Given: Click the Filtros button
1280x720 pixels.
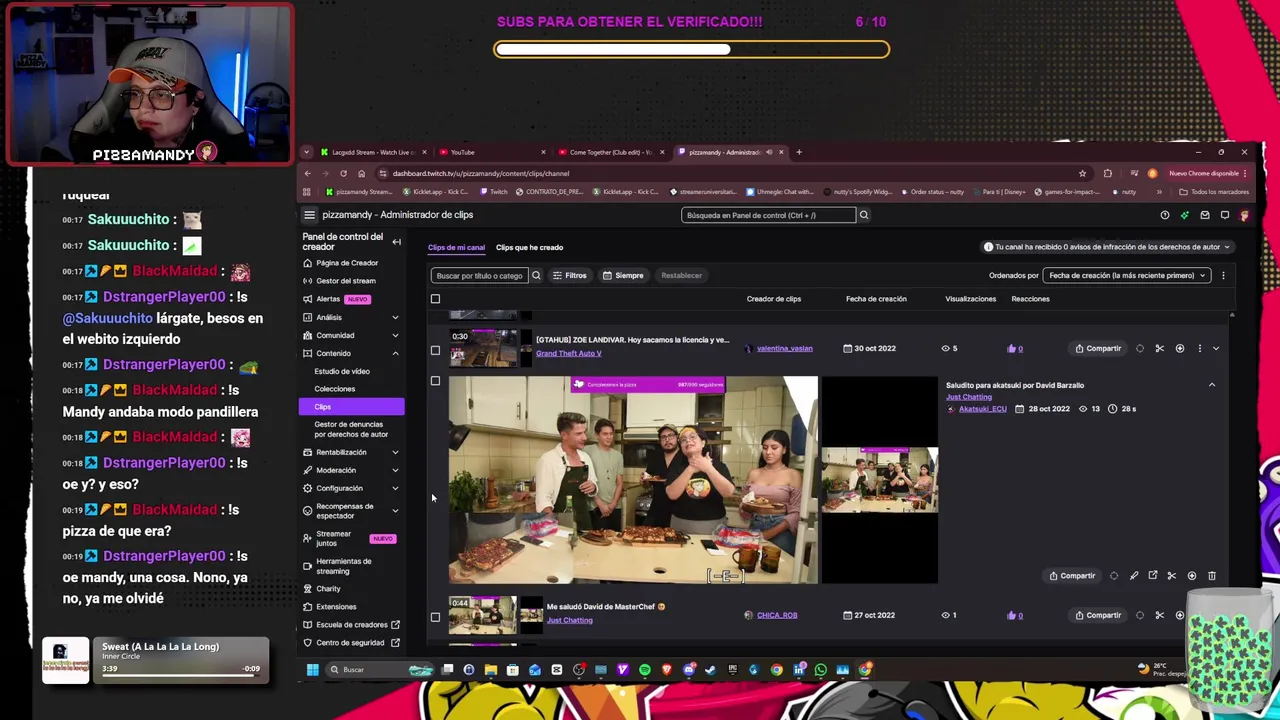Looking at the screenshot, I should click(570, 275).
